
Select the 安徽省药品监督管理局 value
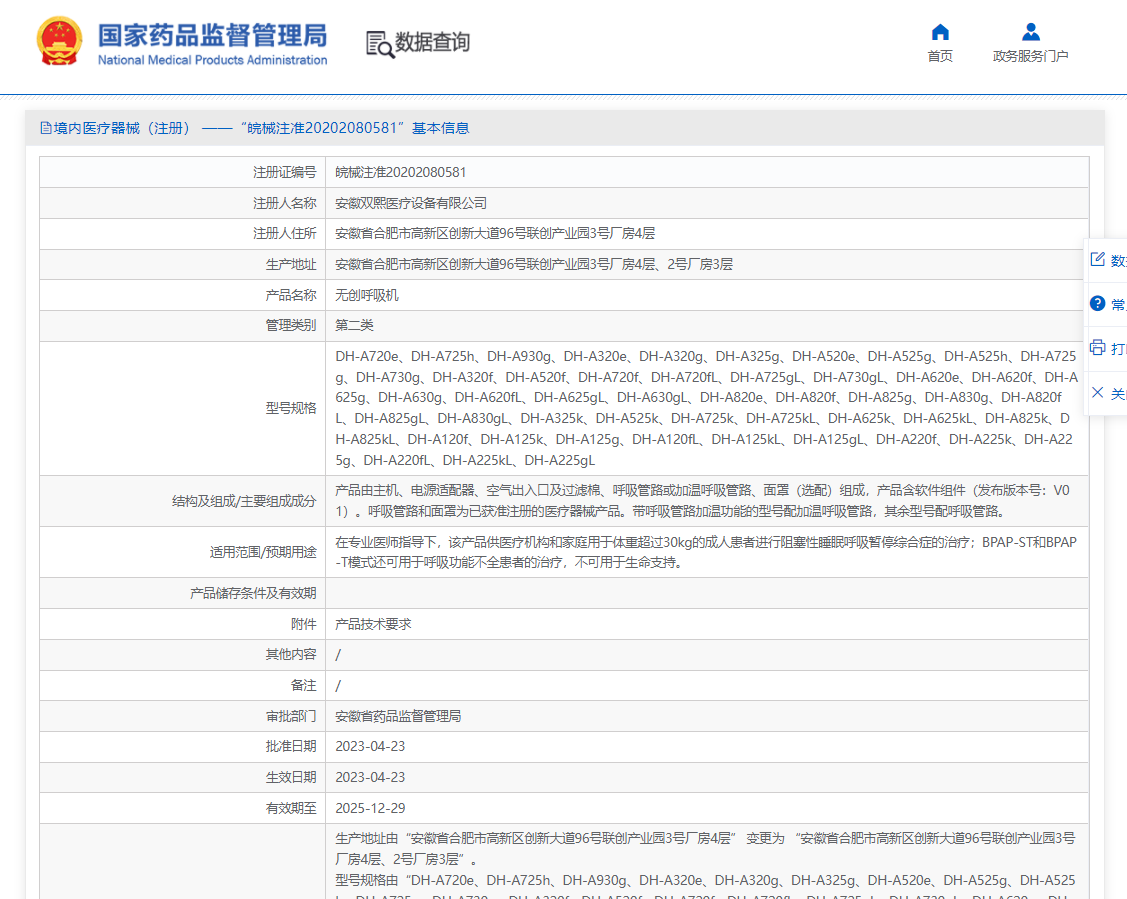(398, 716)
